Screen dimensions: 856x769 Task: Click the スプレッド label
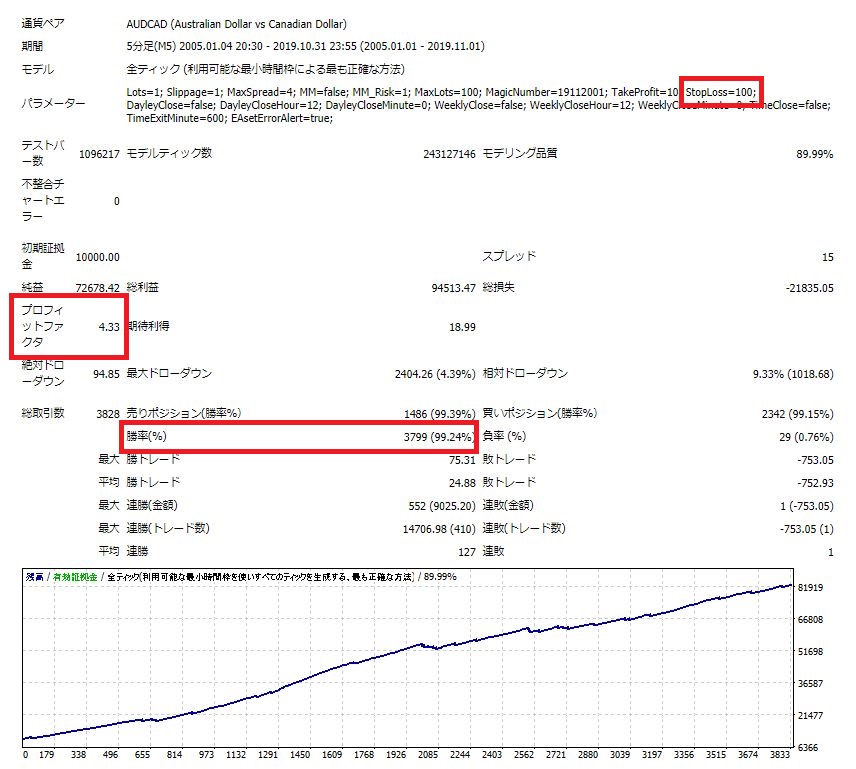[x=509, y=256]
